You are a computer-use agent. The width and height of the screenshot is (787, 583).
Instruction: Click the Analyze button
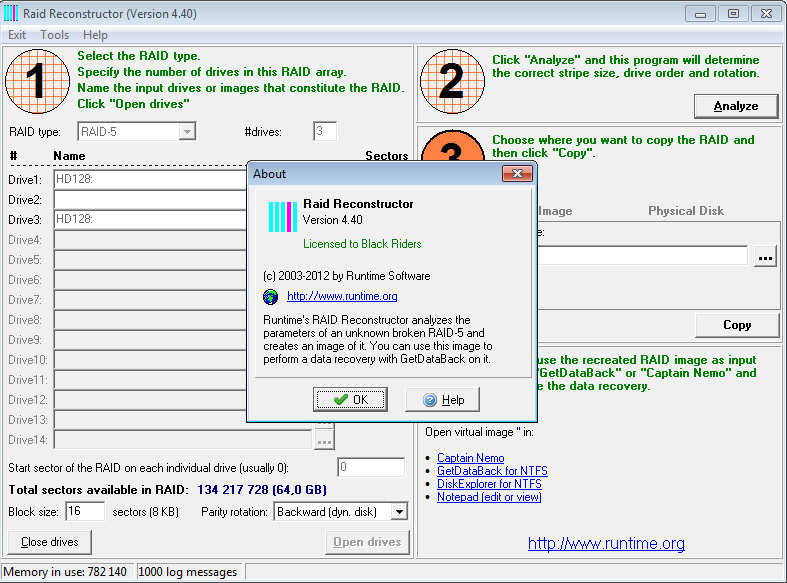(x=736, y=106)
